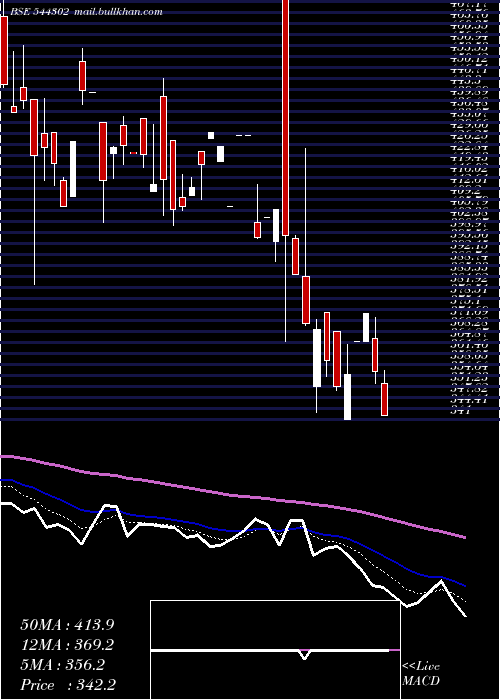Select the 5MA : 356.2 readout
Screen dimensions: 500x700
[x=62, y=665]
